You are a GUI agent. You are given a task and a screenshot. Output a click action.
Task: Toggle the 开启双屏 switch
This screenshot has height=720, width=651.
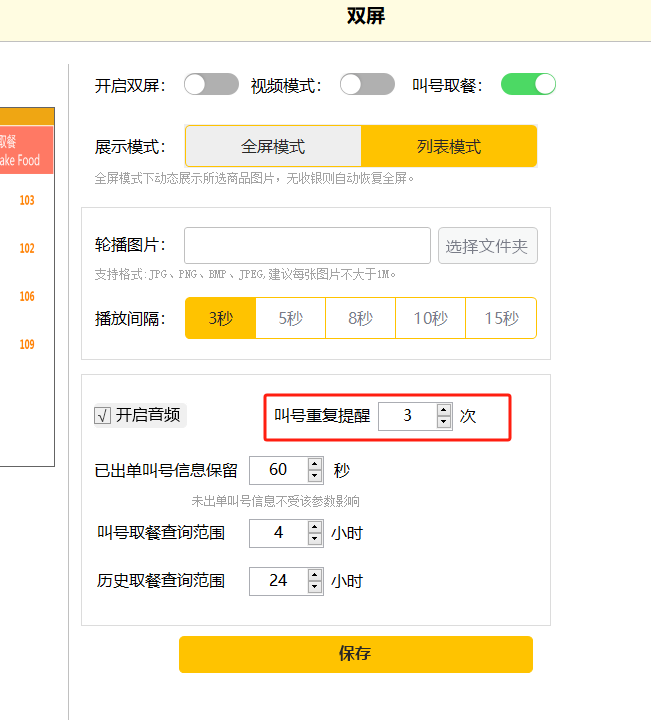tap(211, 85)
